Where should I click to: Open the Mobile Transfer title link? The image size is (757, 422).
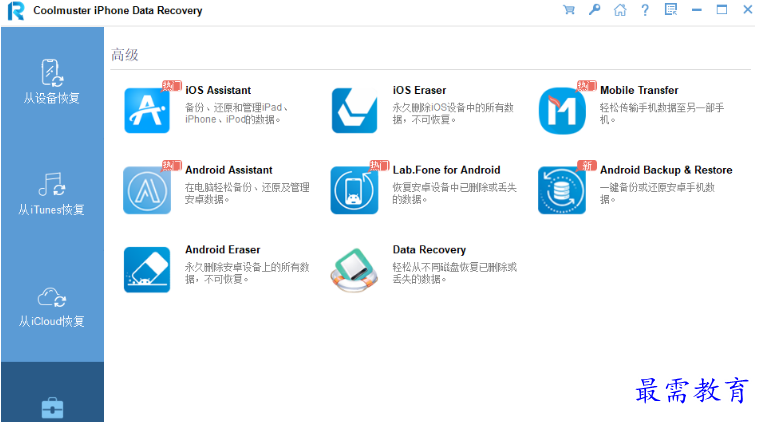pos(639,90)
